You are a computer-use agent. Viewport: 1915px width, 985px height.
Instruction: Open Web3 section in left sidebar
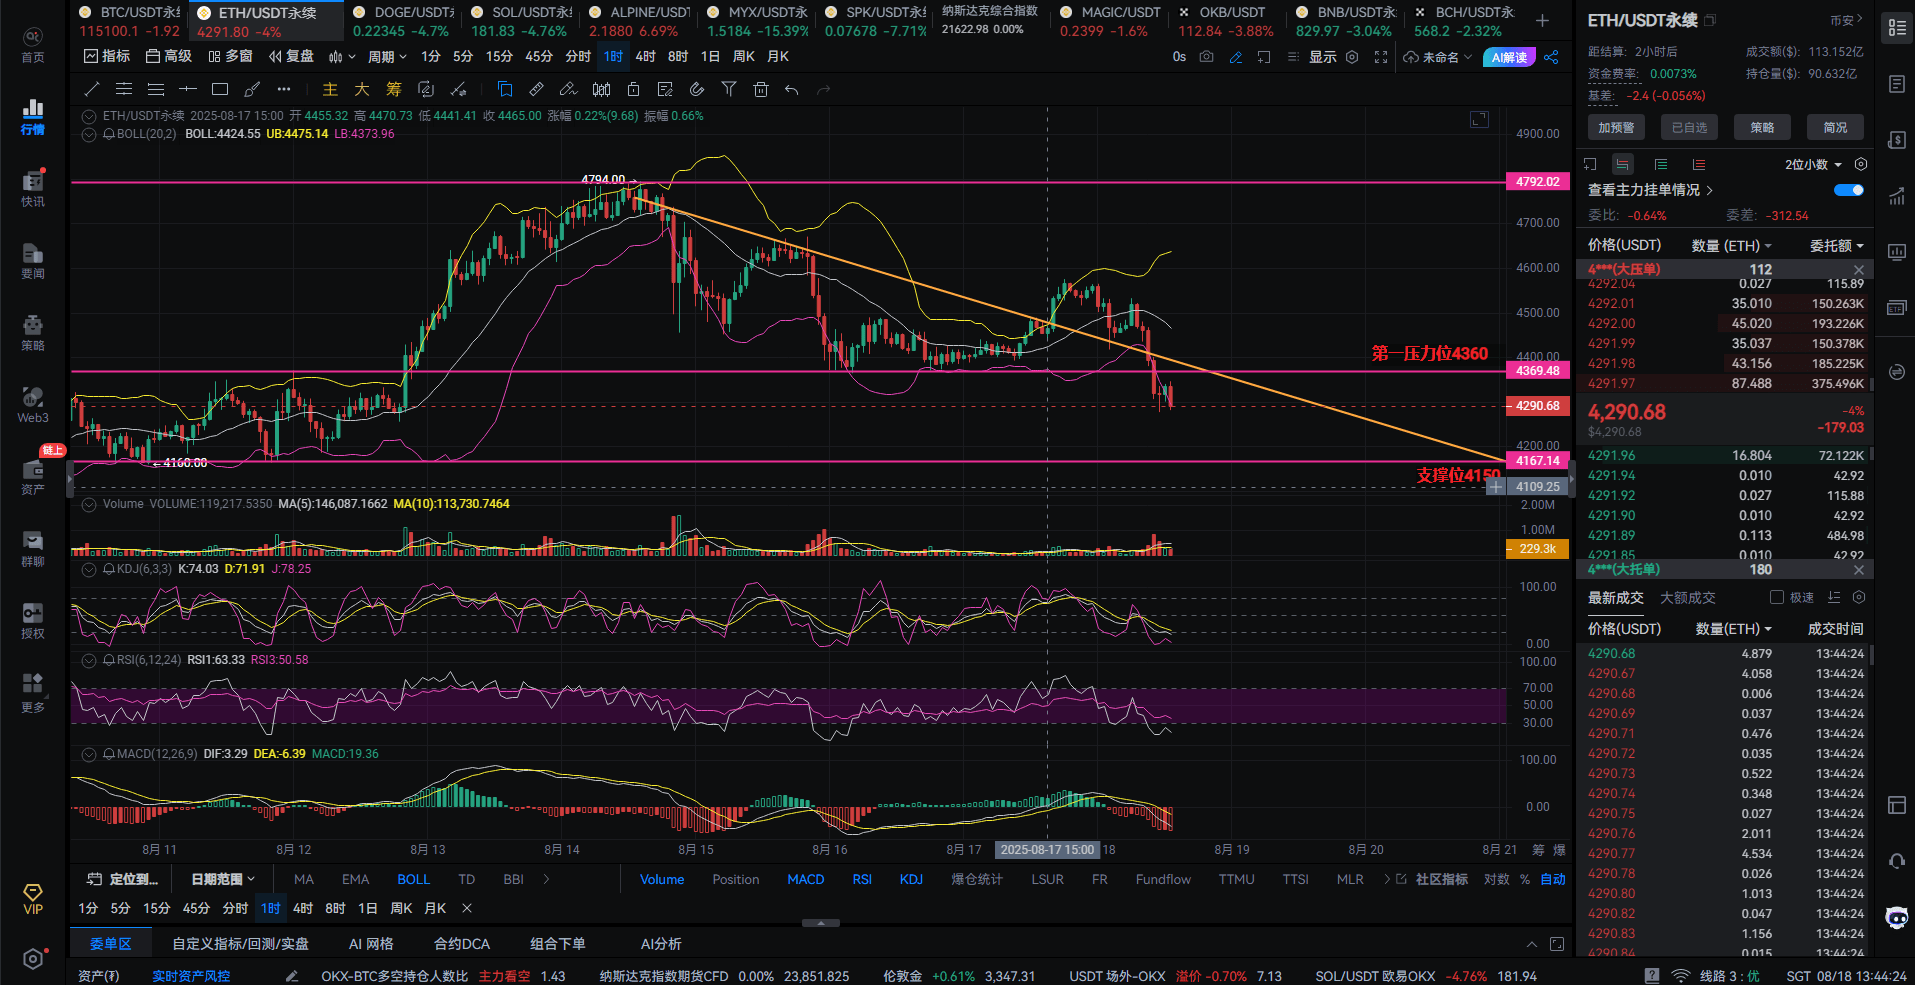pyautogui.click(x=33, y=404)
